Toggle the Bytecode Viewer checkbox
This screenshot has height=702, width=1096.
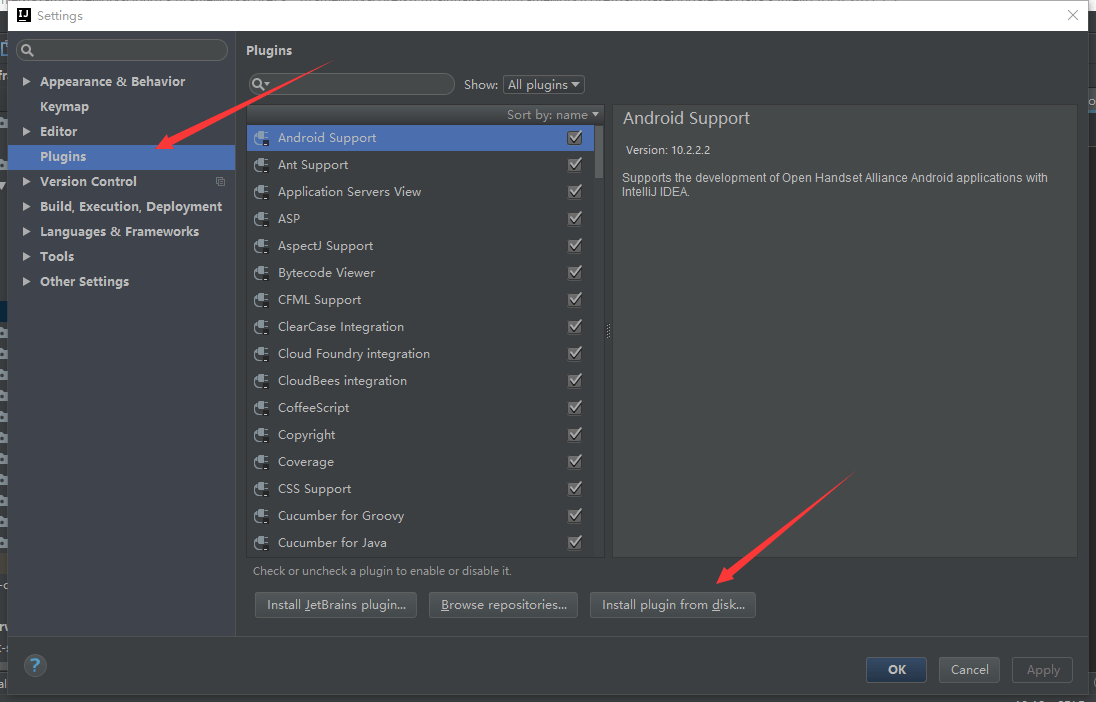coord(575,272)
